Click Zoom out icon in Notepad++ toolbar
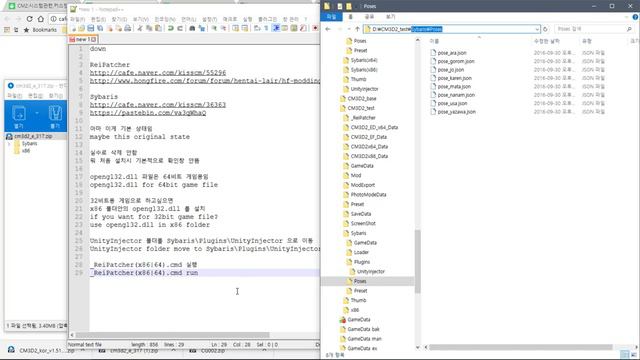Image resolution: width=640 pixels, height=360 pixels. (223, 28)
